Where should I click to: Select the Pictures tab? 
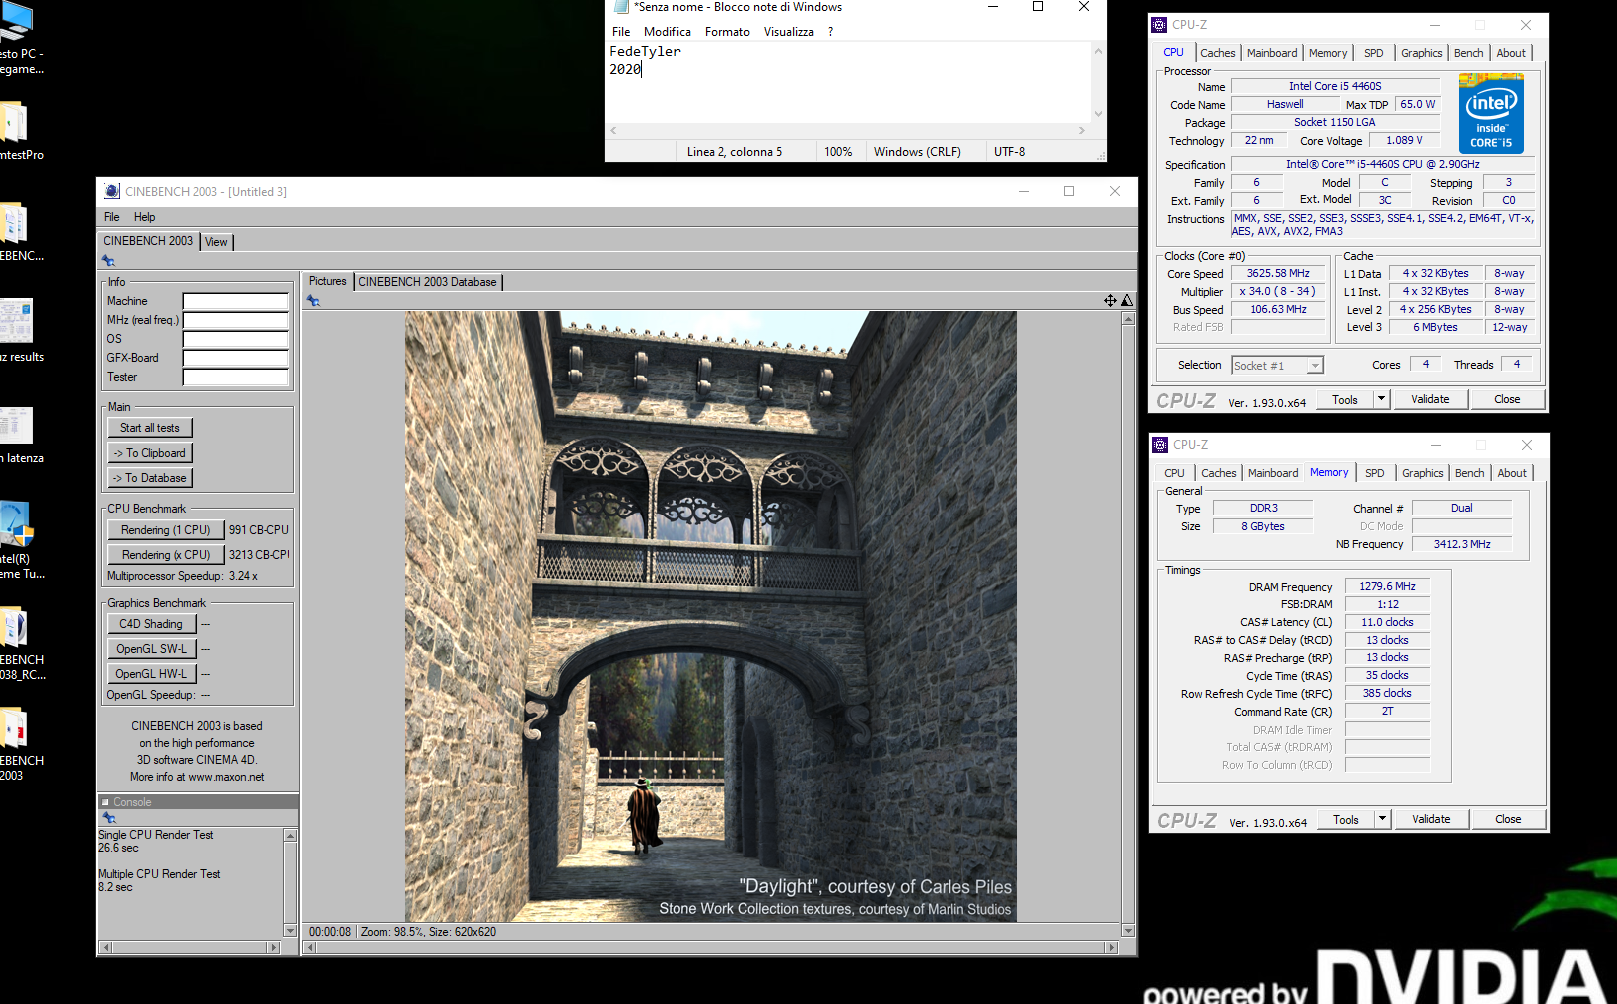(x=327, y=281)
